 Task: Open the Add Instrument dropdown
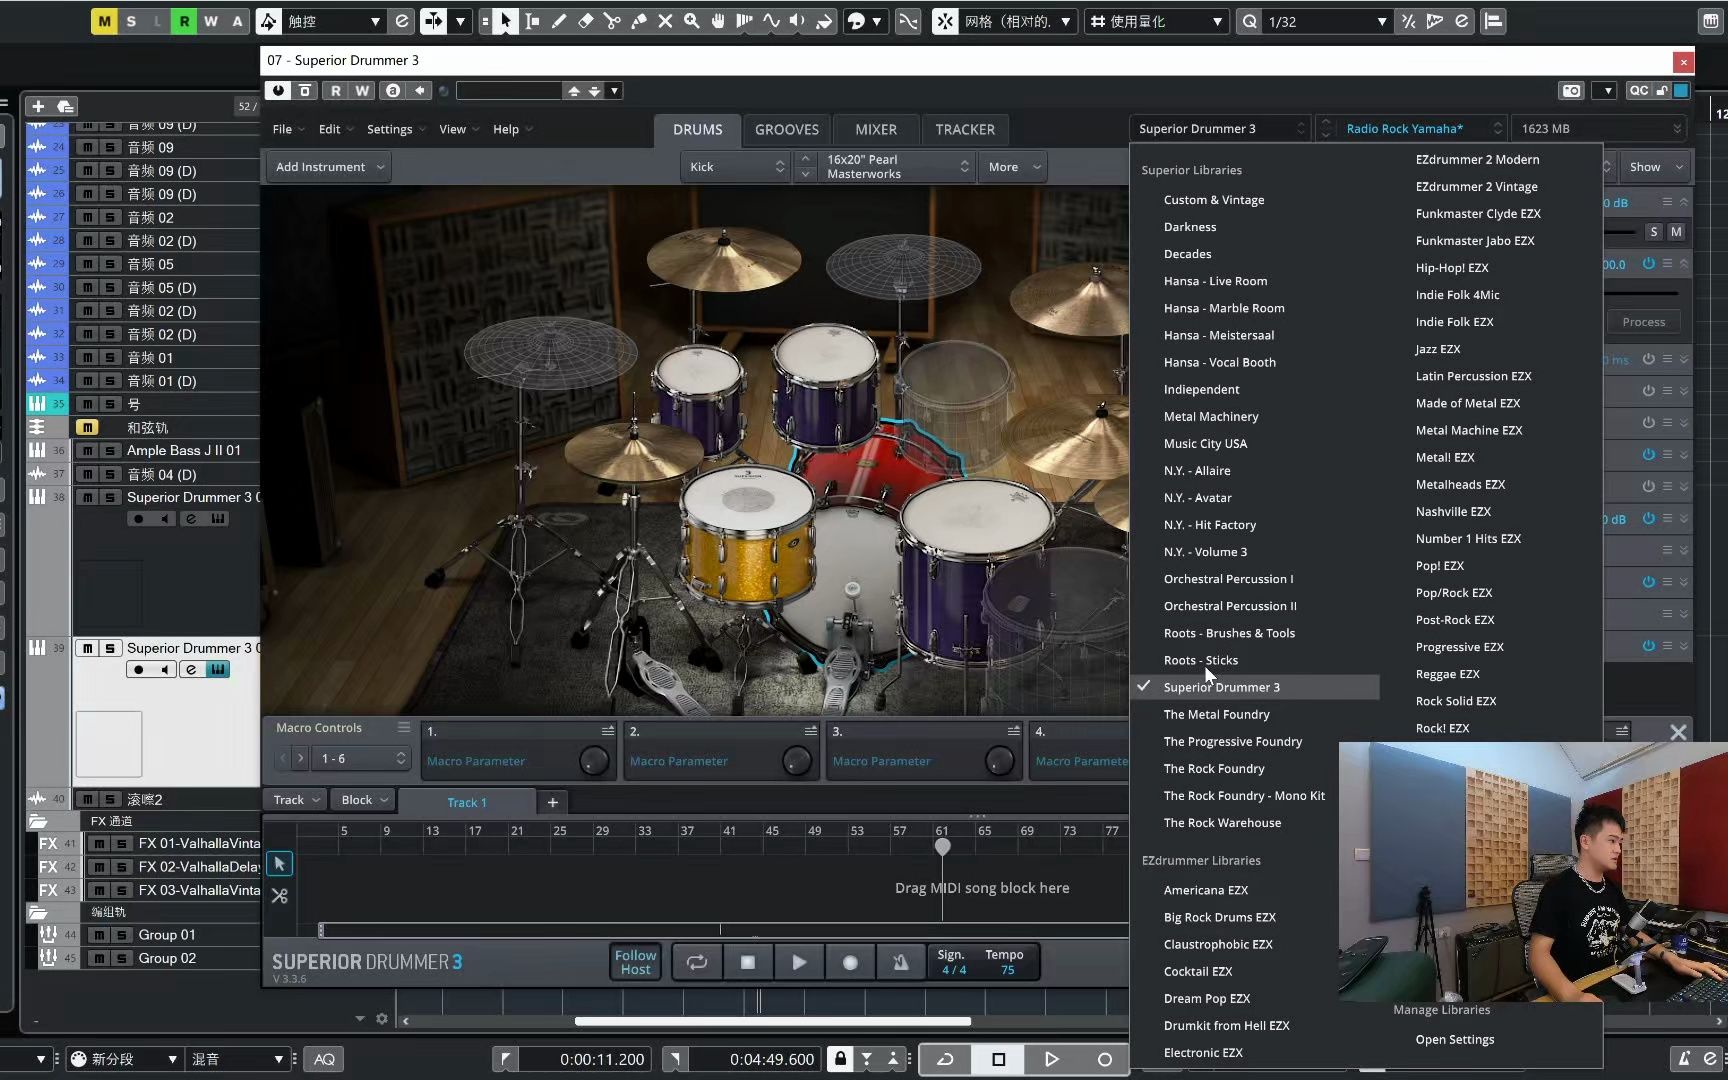point(328,167)
